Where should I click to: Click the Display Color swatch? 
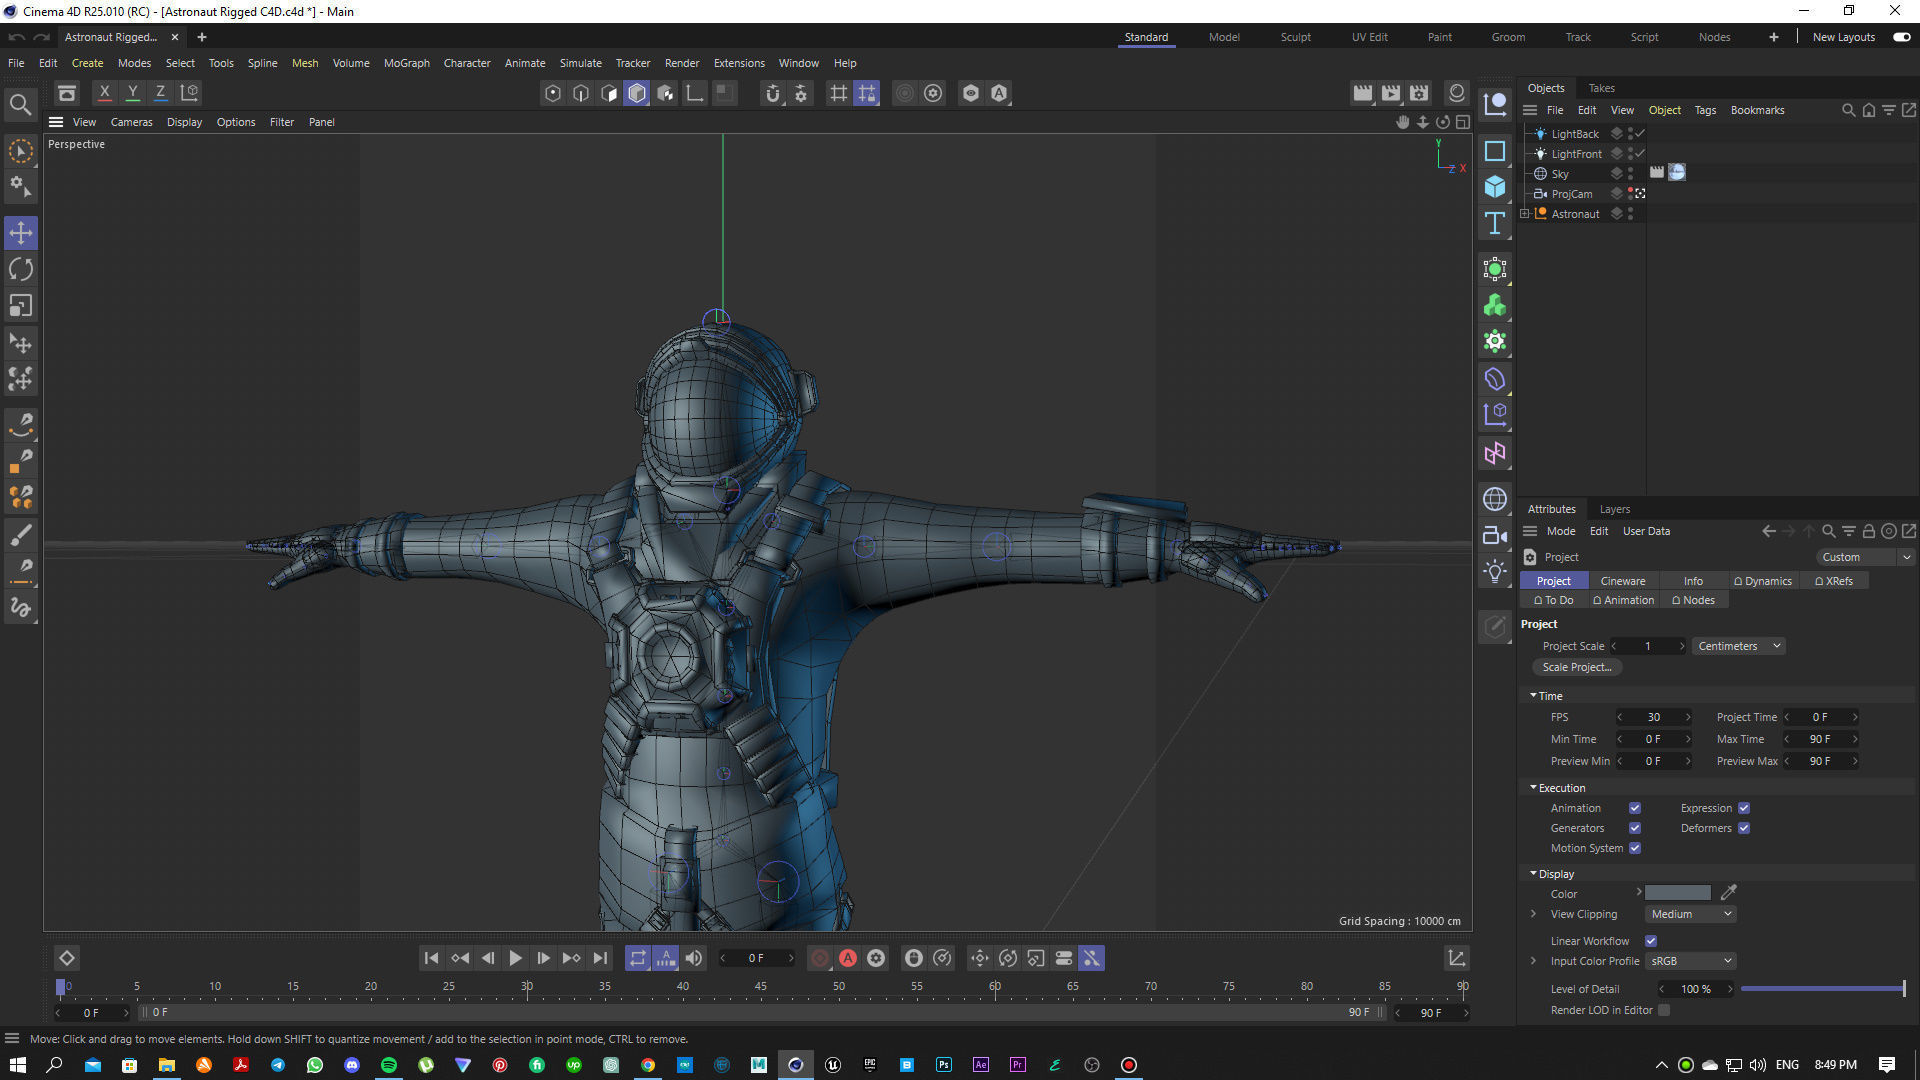point(1677,893)
